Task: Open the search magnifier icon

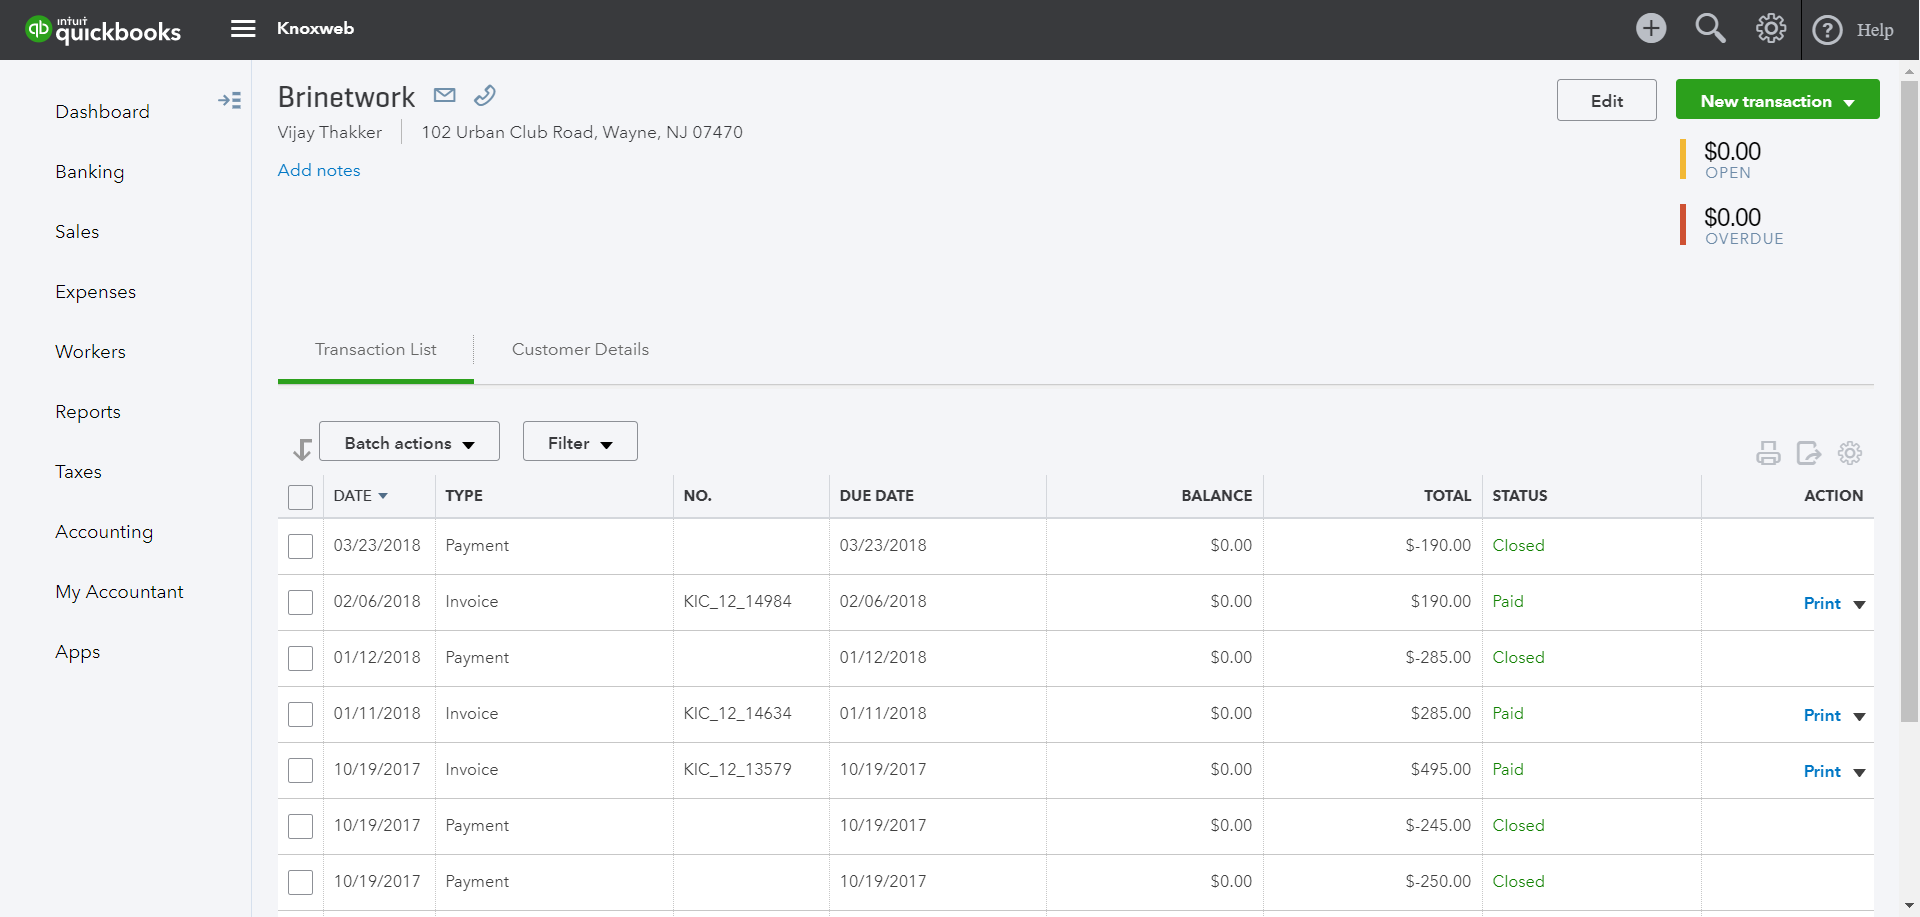Action: tap(1710, 28)
